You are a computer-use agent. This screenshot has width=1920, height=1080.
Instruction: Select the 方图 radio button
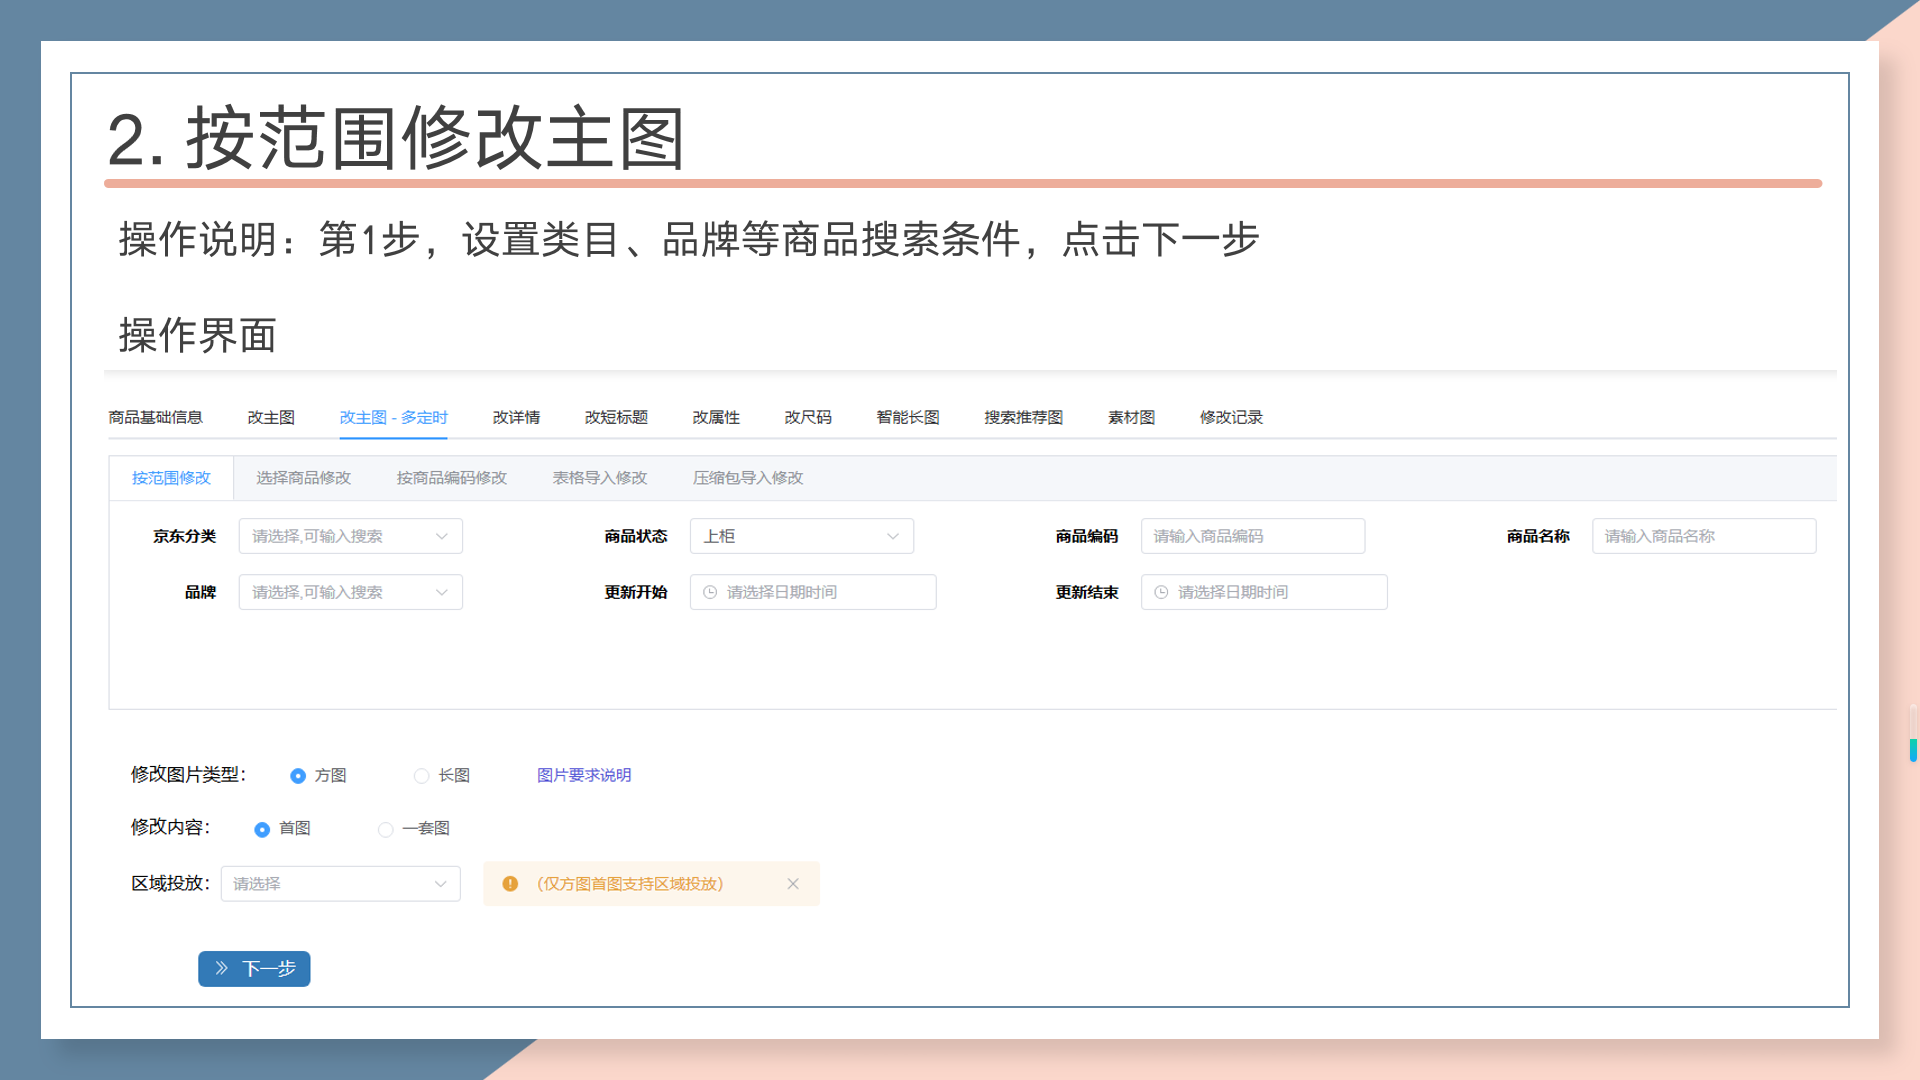coord(298,776)
